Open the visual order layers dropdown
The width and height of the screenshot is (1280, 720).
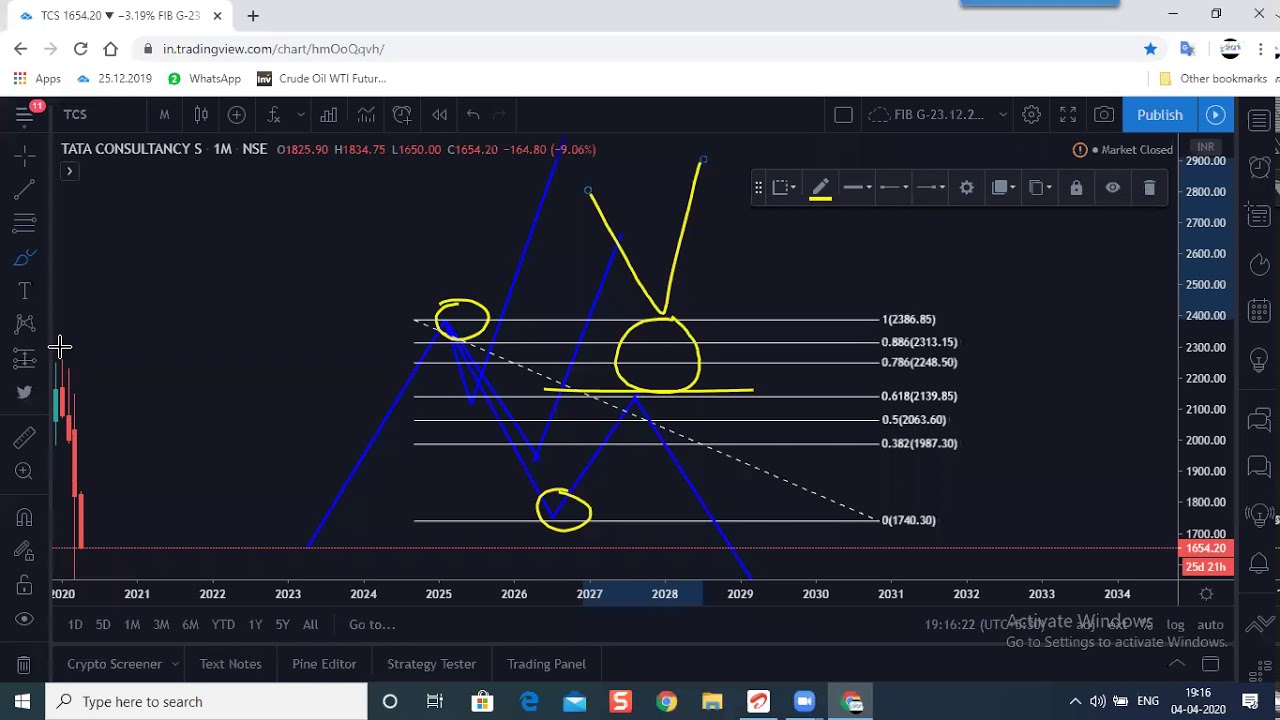pos(1003,187)
